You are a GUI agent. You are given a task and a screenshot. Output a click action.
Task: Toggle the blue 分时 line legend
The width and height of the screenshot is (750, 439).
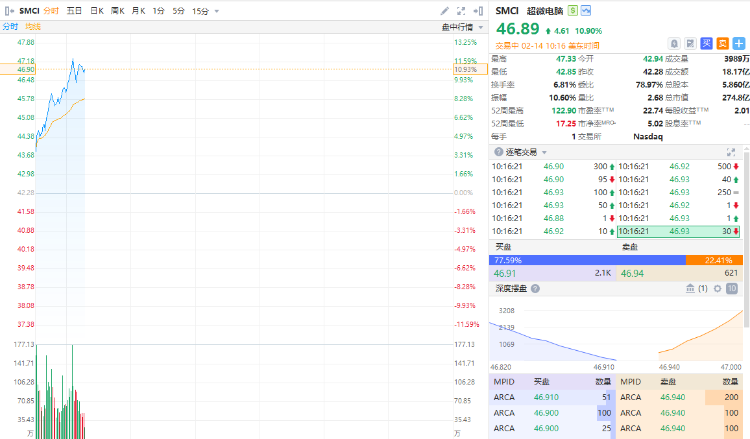point(10,27)
